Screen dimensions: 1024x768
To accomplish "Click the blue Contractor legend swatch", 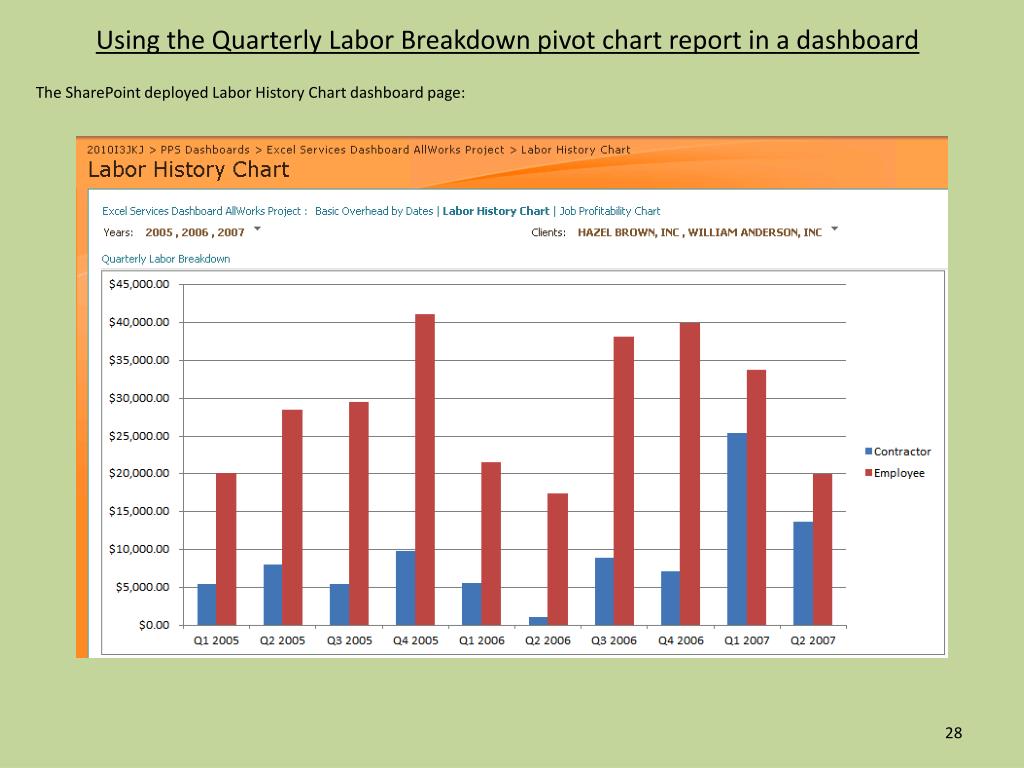I will (x=869, y=451).
